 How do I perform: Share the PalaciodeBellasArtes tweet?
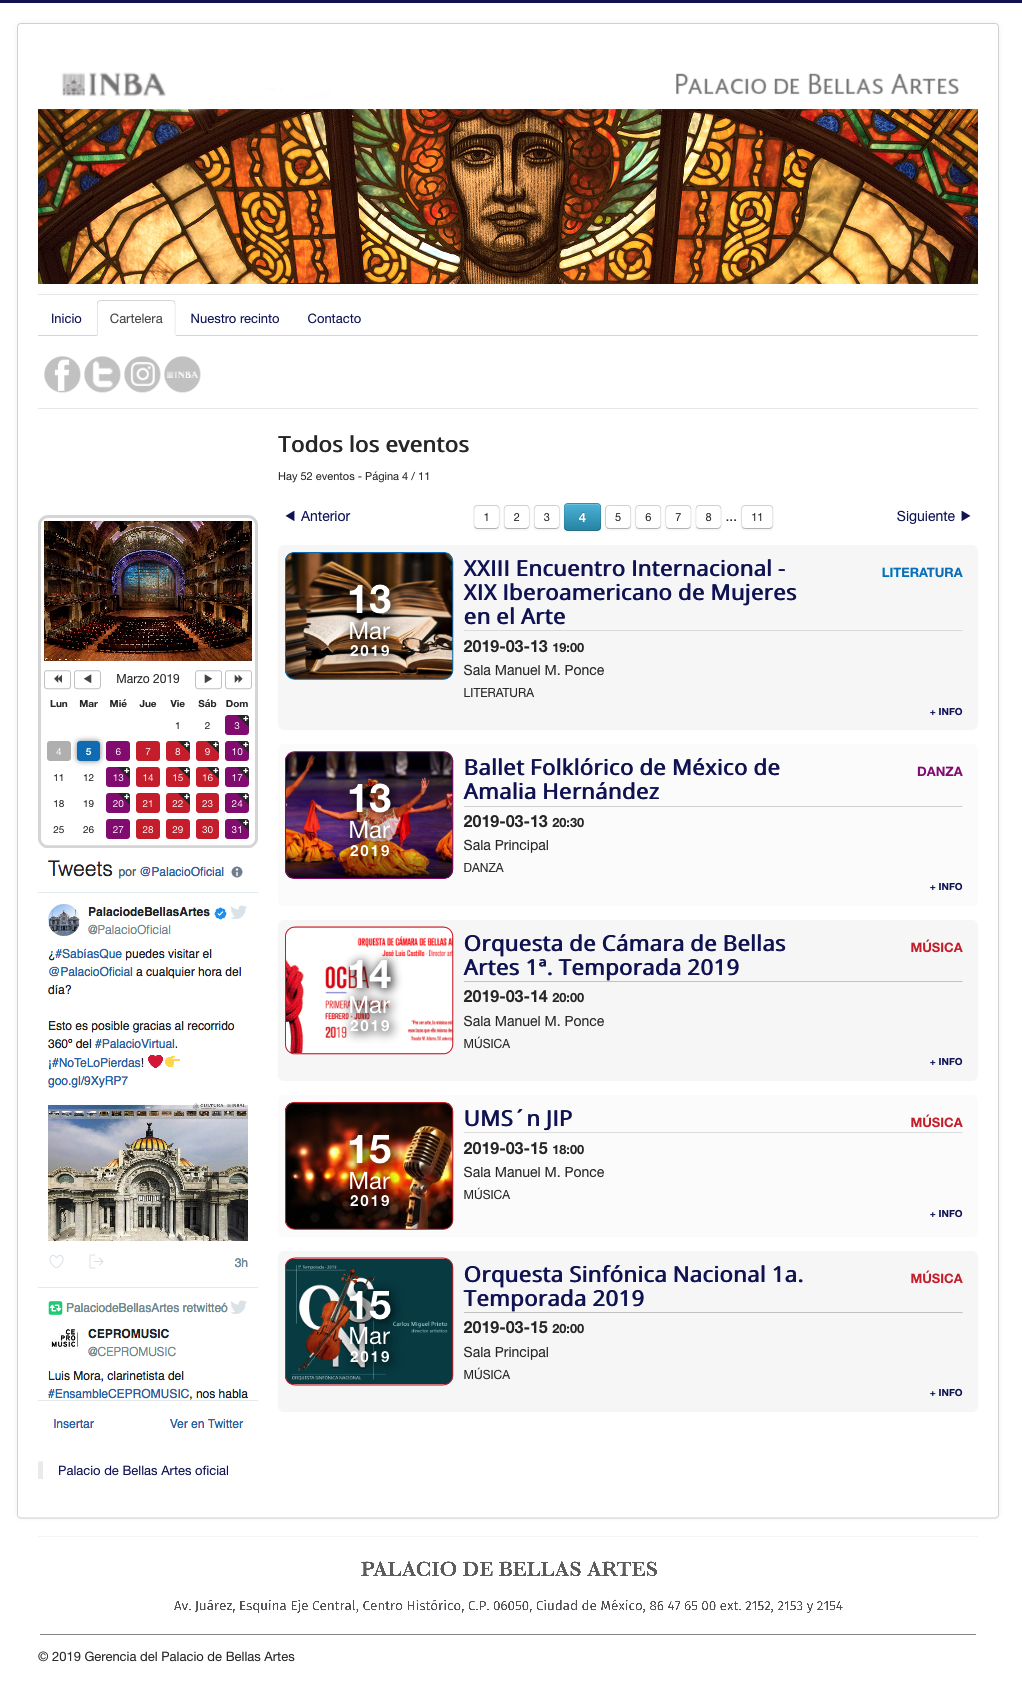(x=96, y=1262)
